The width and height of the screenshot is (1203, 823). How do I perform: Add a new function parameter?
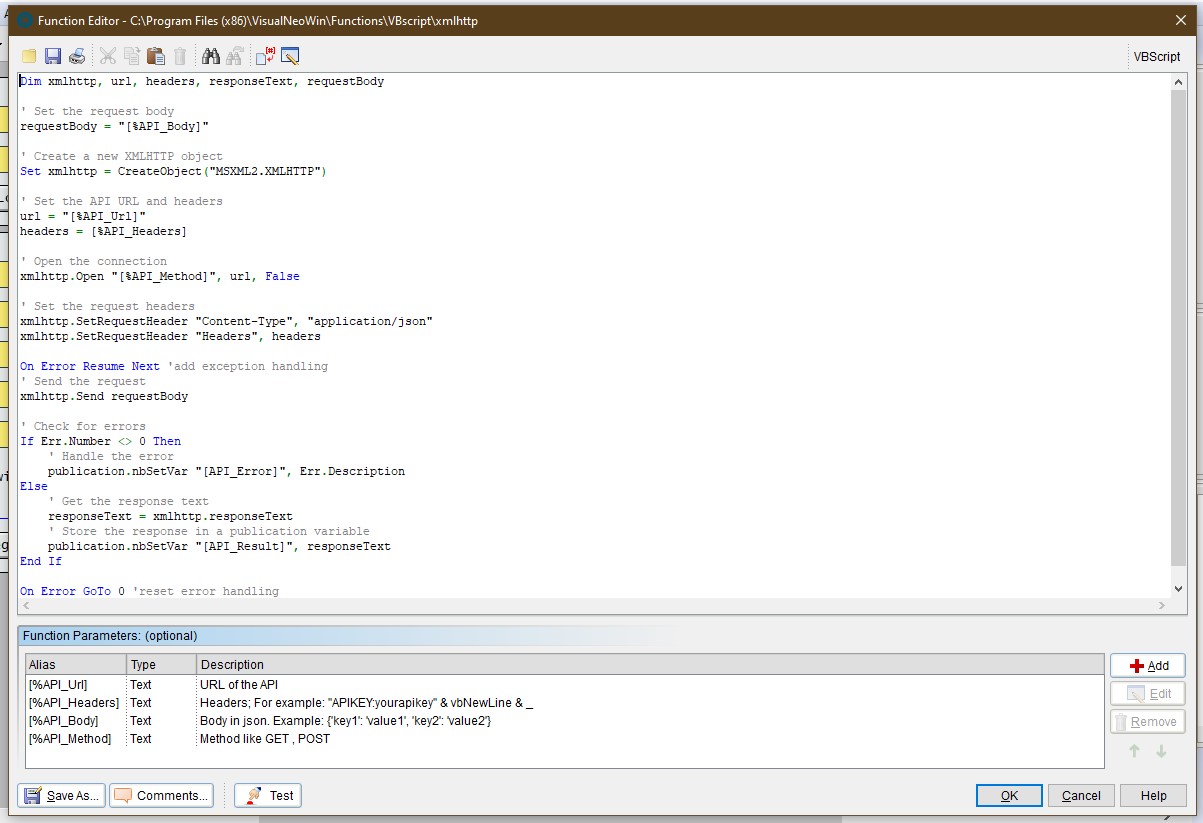tap(1147, 665)
